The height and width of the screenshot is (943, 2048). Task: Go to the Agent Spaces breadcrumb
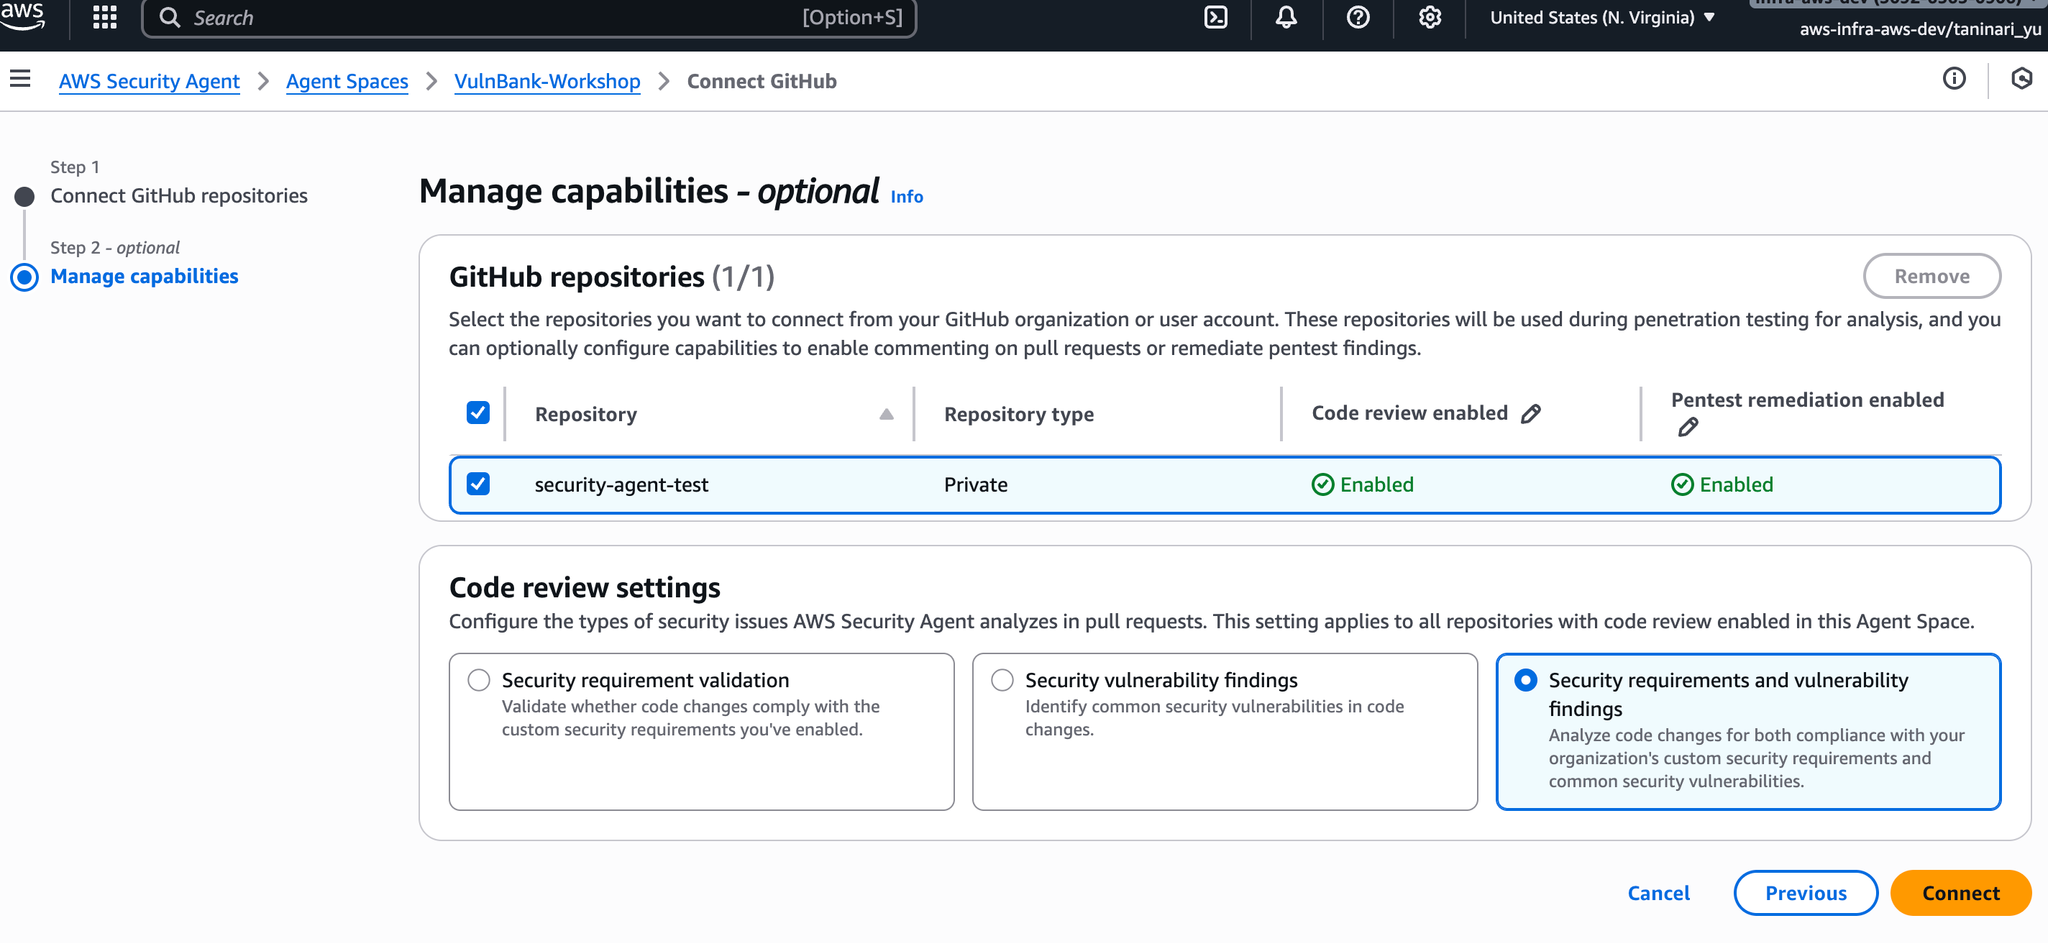point(346,81)
